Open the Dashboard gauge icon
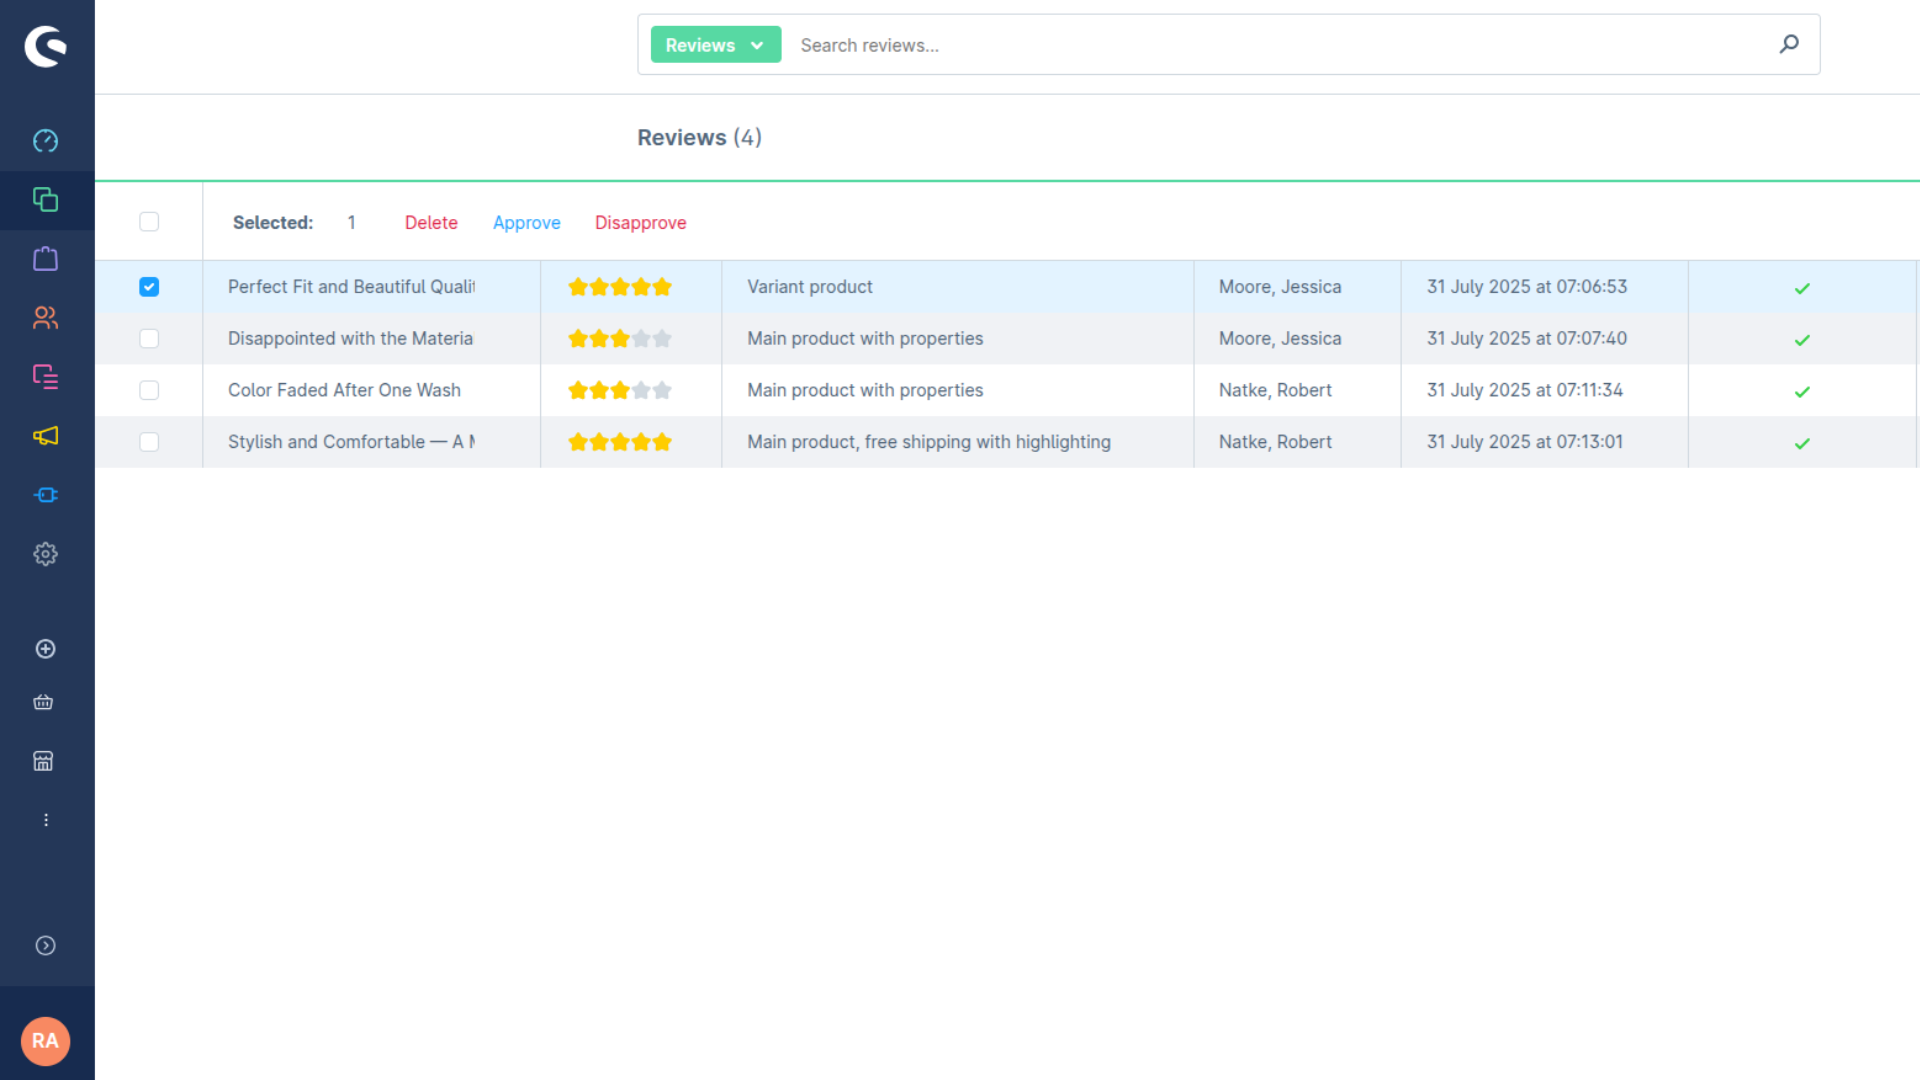The height and width of the screenshot is (1080, 1920). tap(45, 141)
